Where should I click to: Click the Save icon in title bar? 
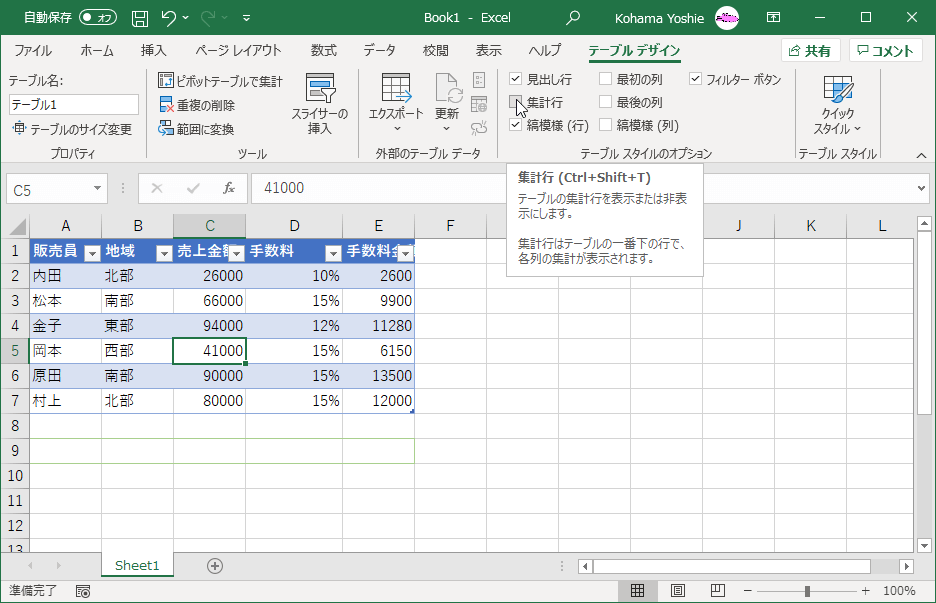(140, 19)
